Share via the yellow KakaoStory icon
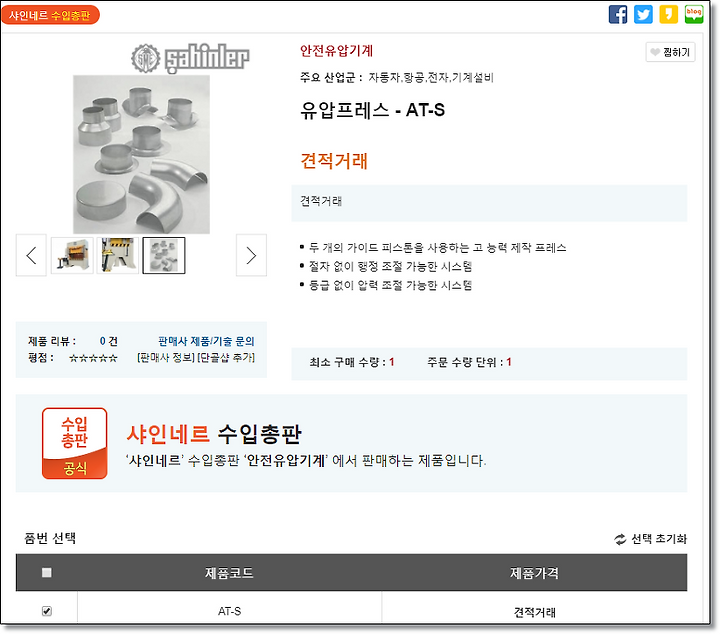Viewport: 720px width, 634px height. click(x=668, y=14)
